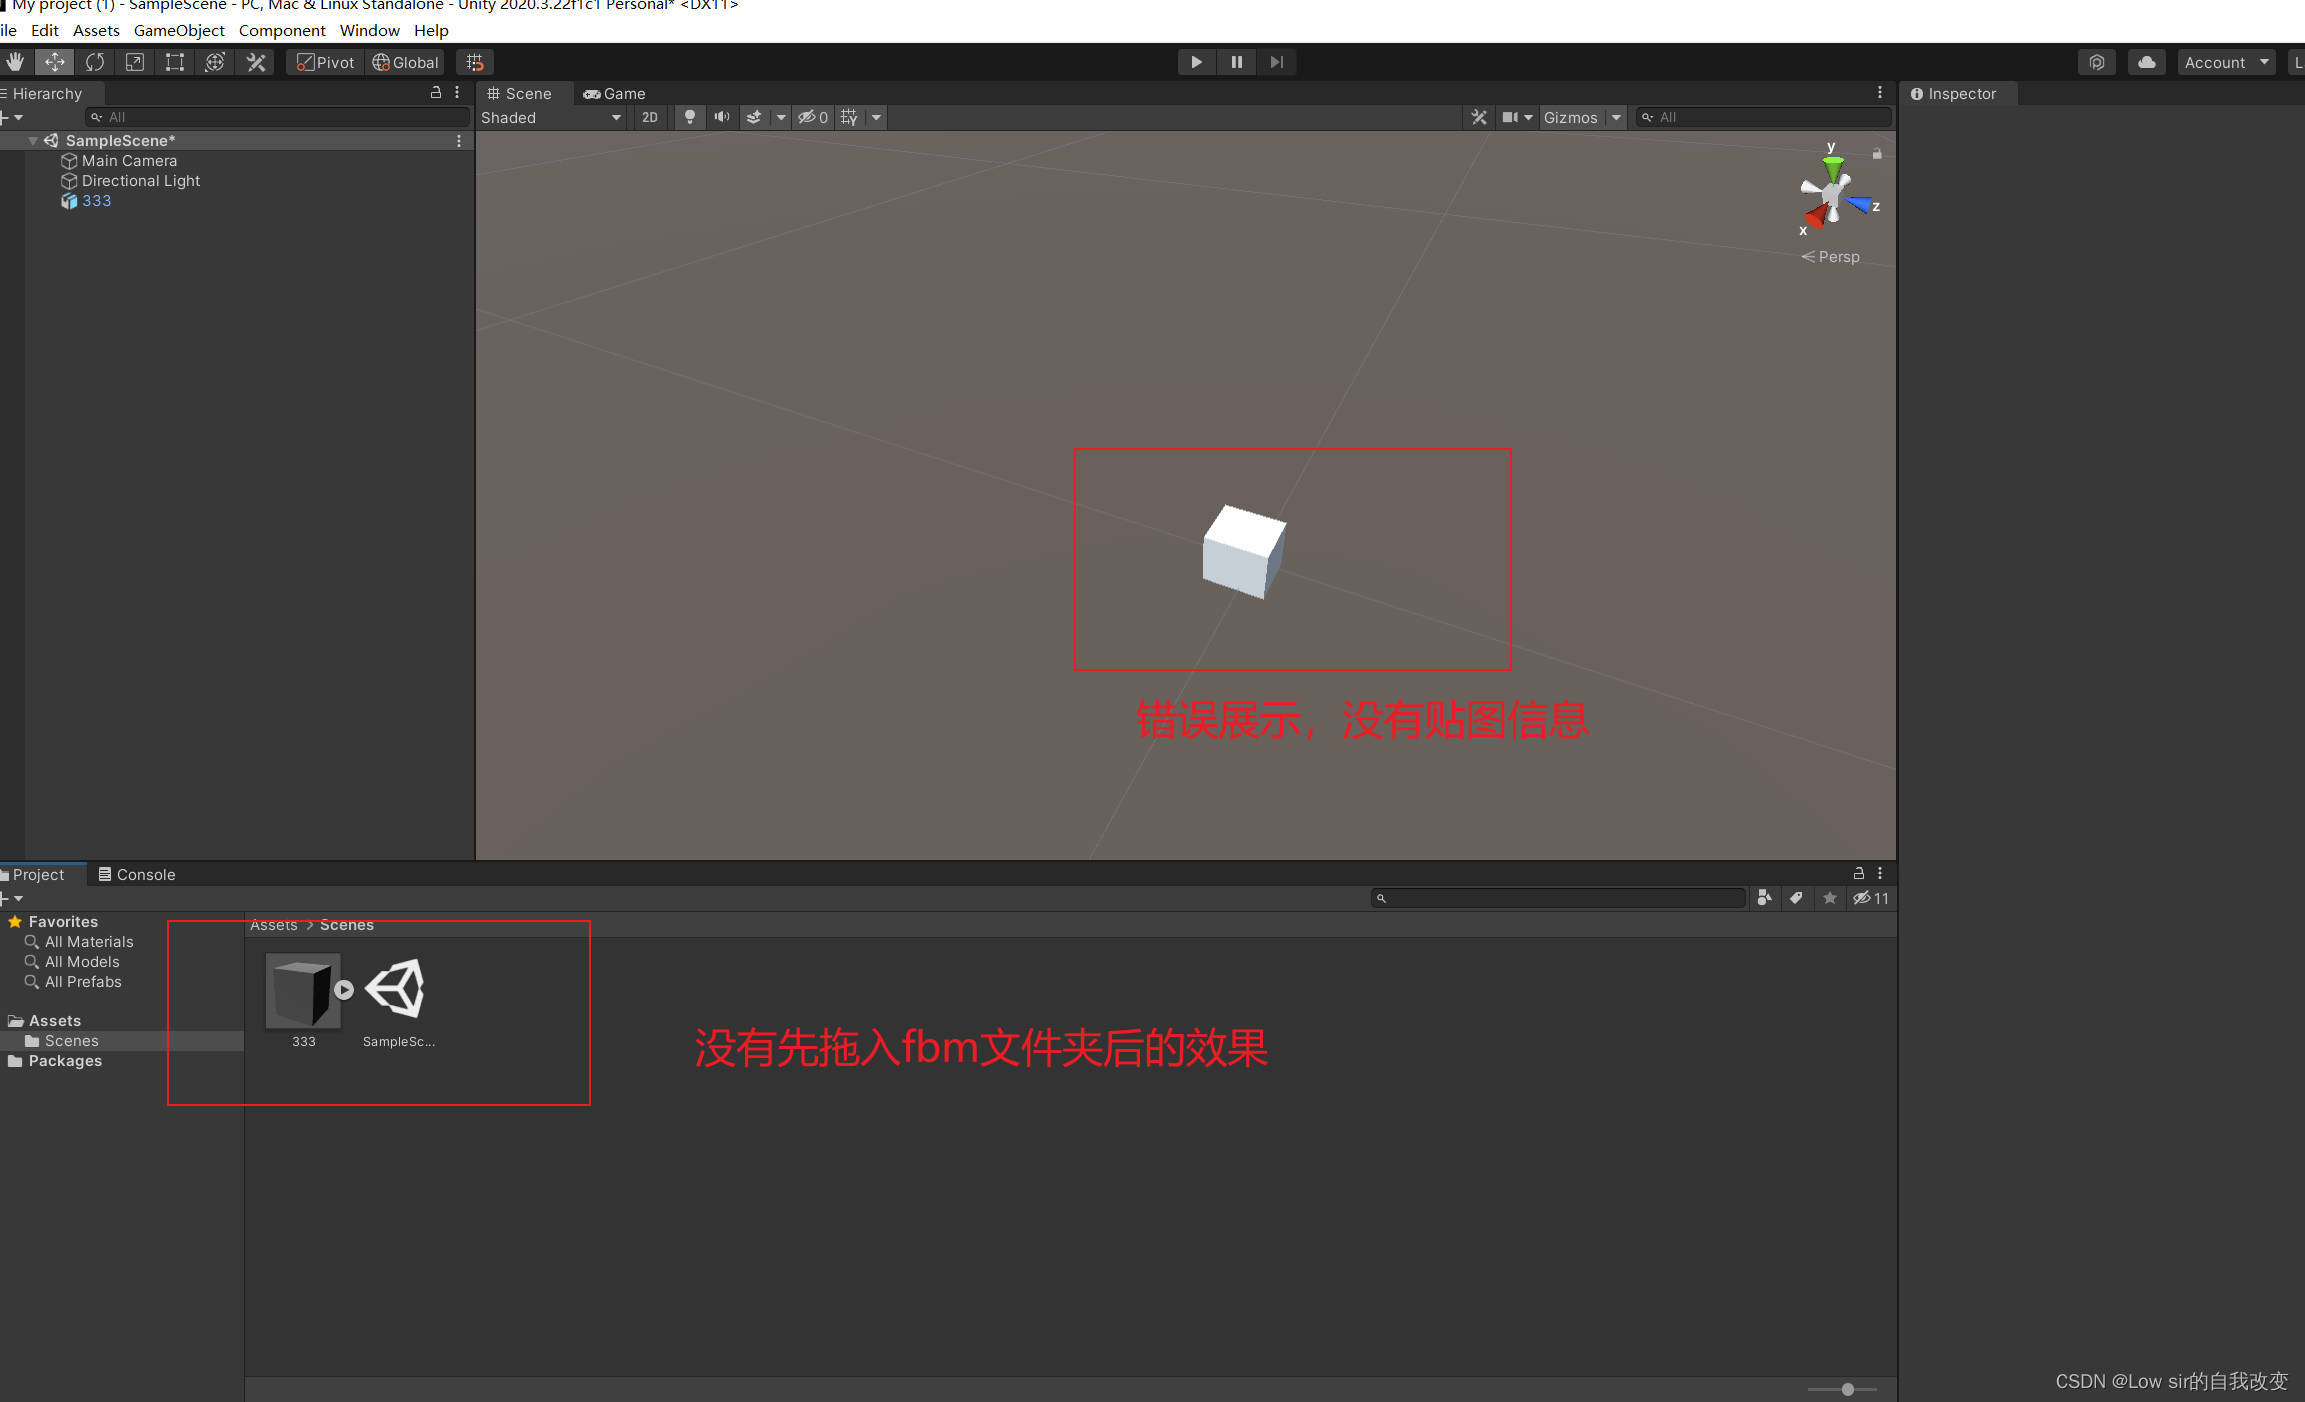Select the Rect Transform tool
The height and width of the screenshot is (1402, 2305).
click(x=175, y=62)
